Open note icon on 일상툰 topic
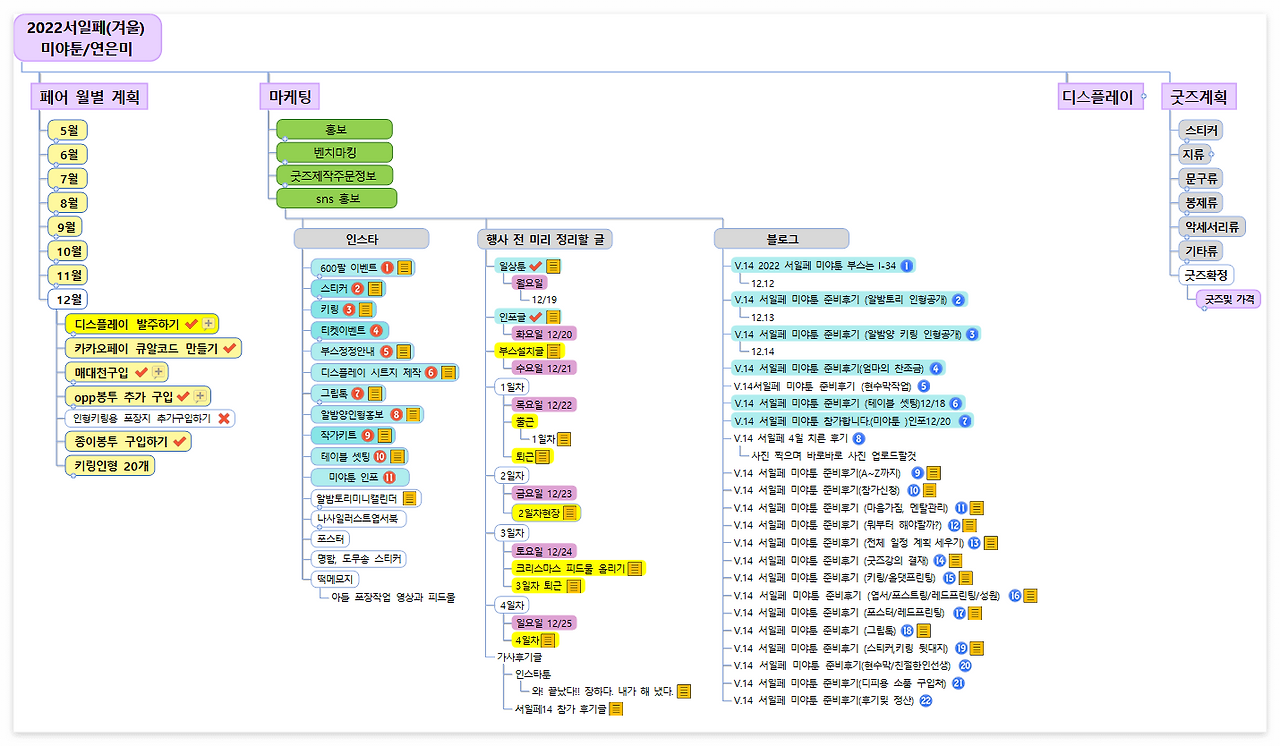 553,266
